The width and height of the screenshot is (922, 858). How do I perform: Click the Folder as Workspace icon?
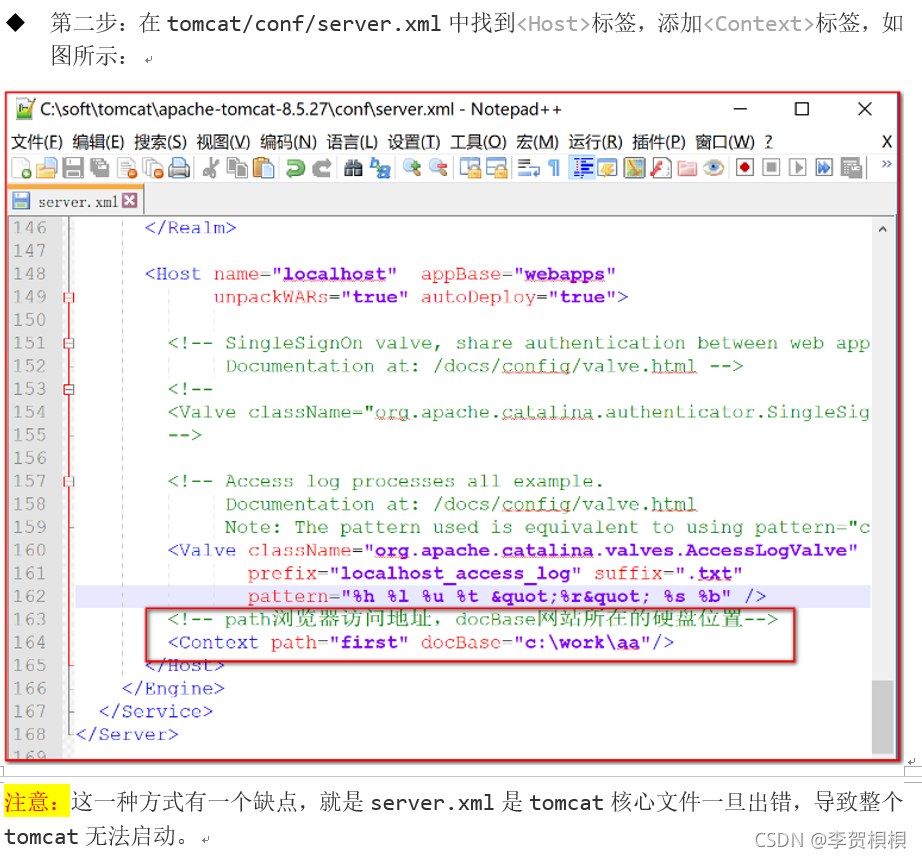[687, 168]
